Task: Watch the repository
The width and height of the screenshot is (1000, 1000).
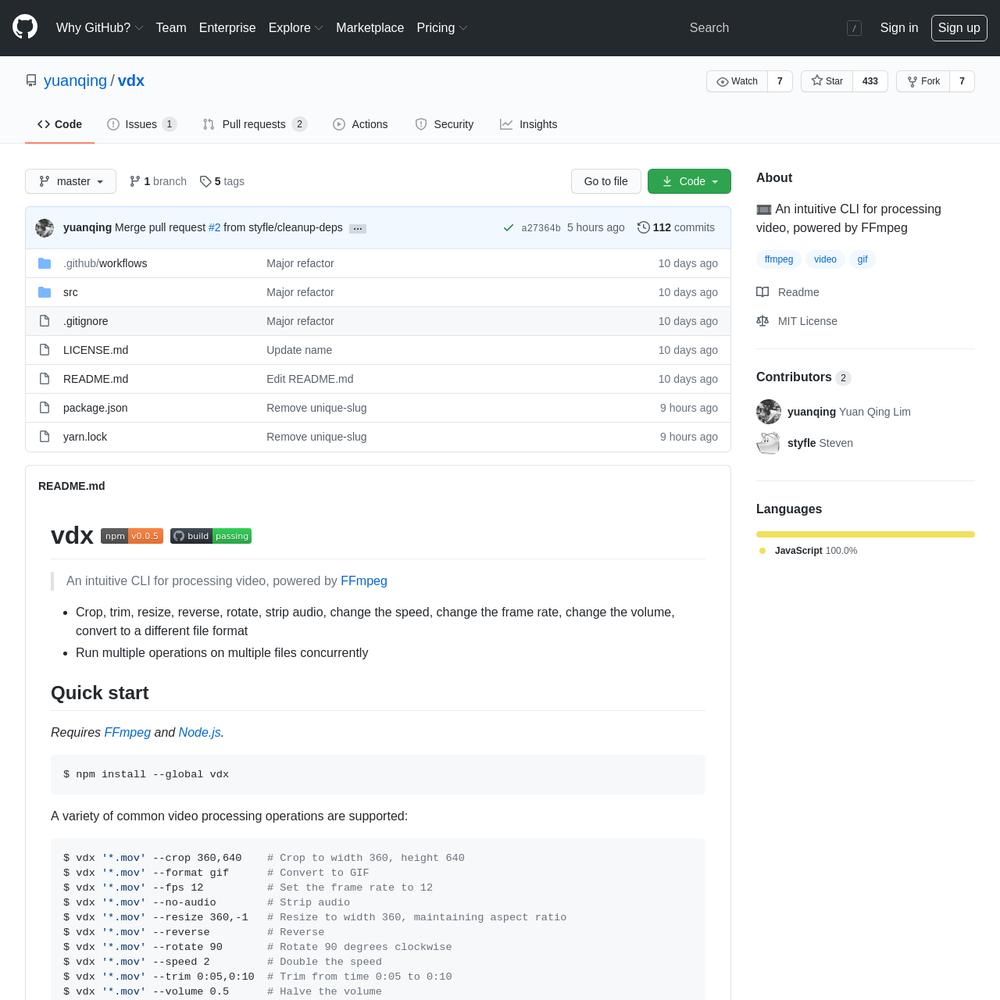Action: coord(737,81)
